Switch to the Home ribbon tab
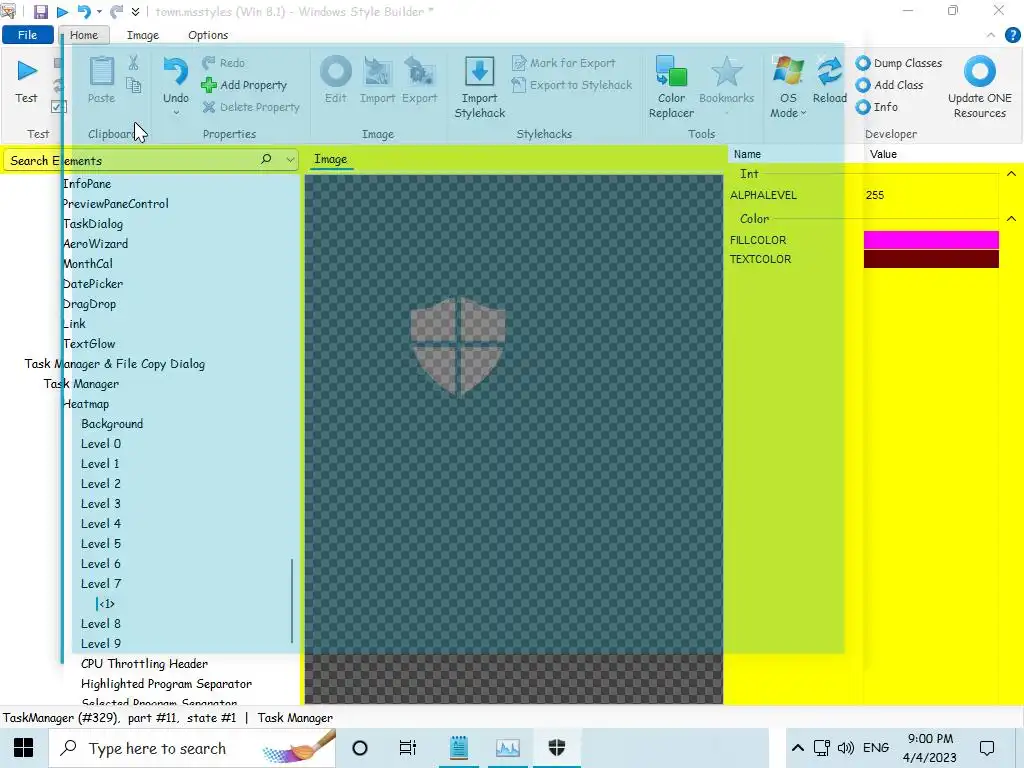This screenshot has height=768, width=1024. (x=84, y=35)
